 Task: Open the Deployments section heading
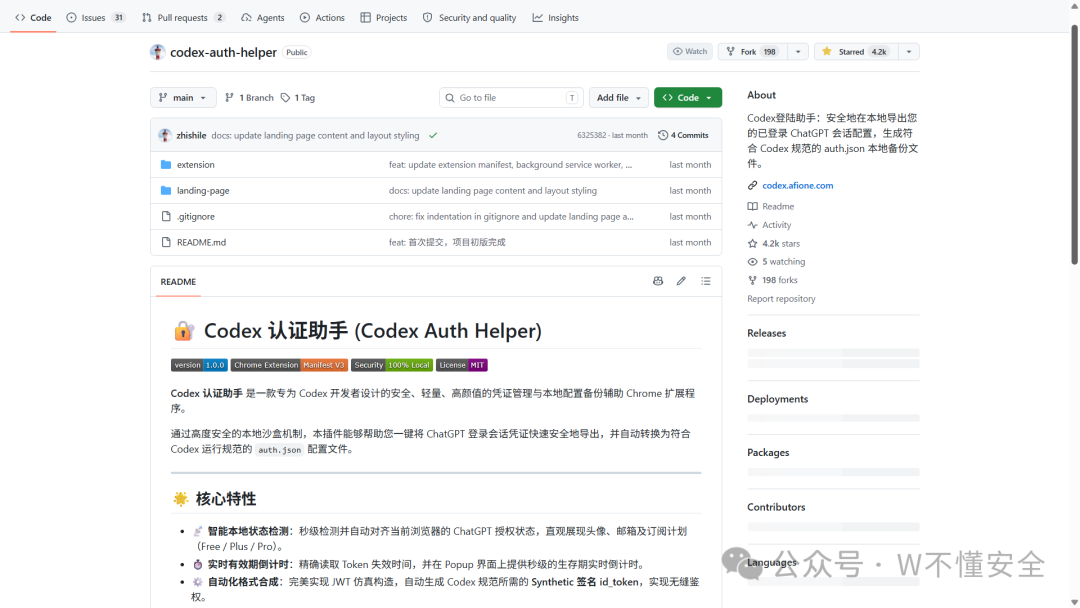tap(778, 399)
